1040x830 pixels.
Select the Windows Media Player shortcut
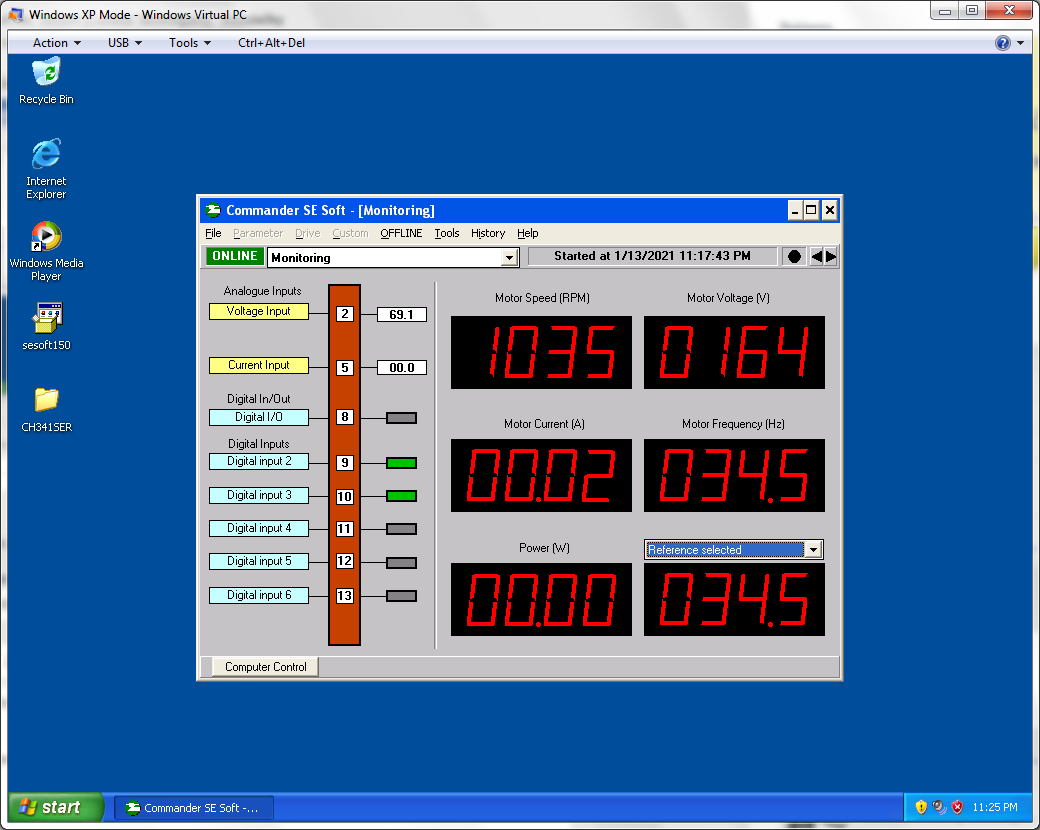pyautogui.click(x=46, y=238)
